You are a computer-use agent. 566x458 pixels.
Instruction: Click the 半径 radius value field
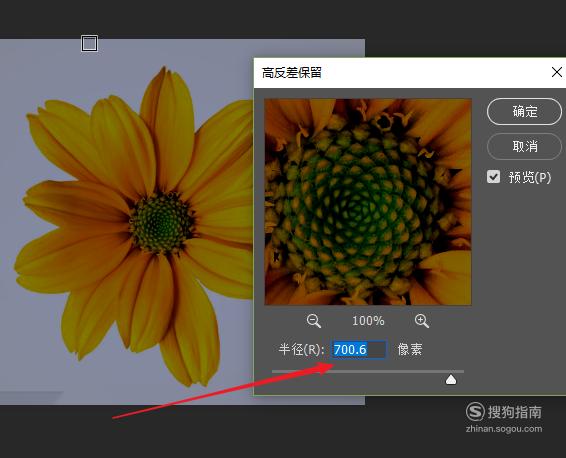[x=358, y=349]
